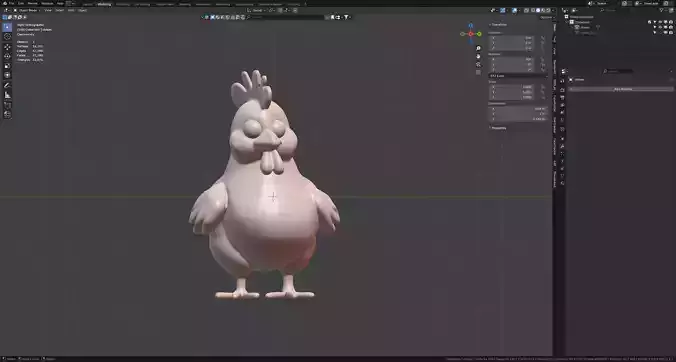Open the Global transform orientation dropdown
Image resolution: width=676 pixels, height=362 pixels.
click(x=257, y=10)
